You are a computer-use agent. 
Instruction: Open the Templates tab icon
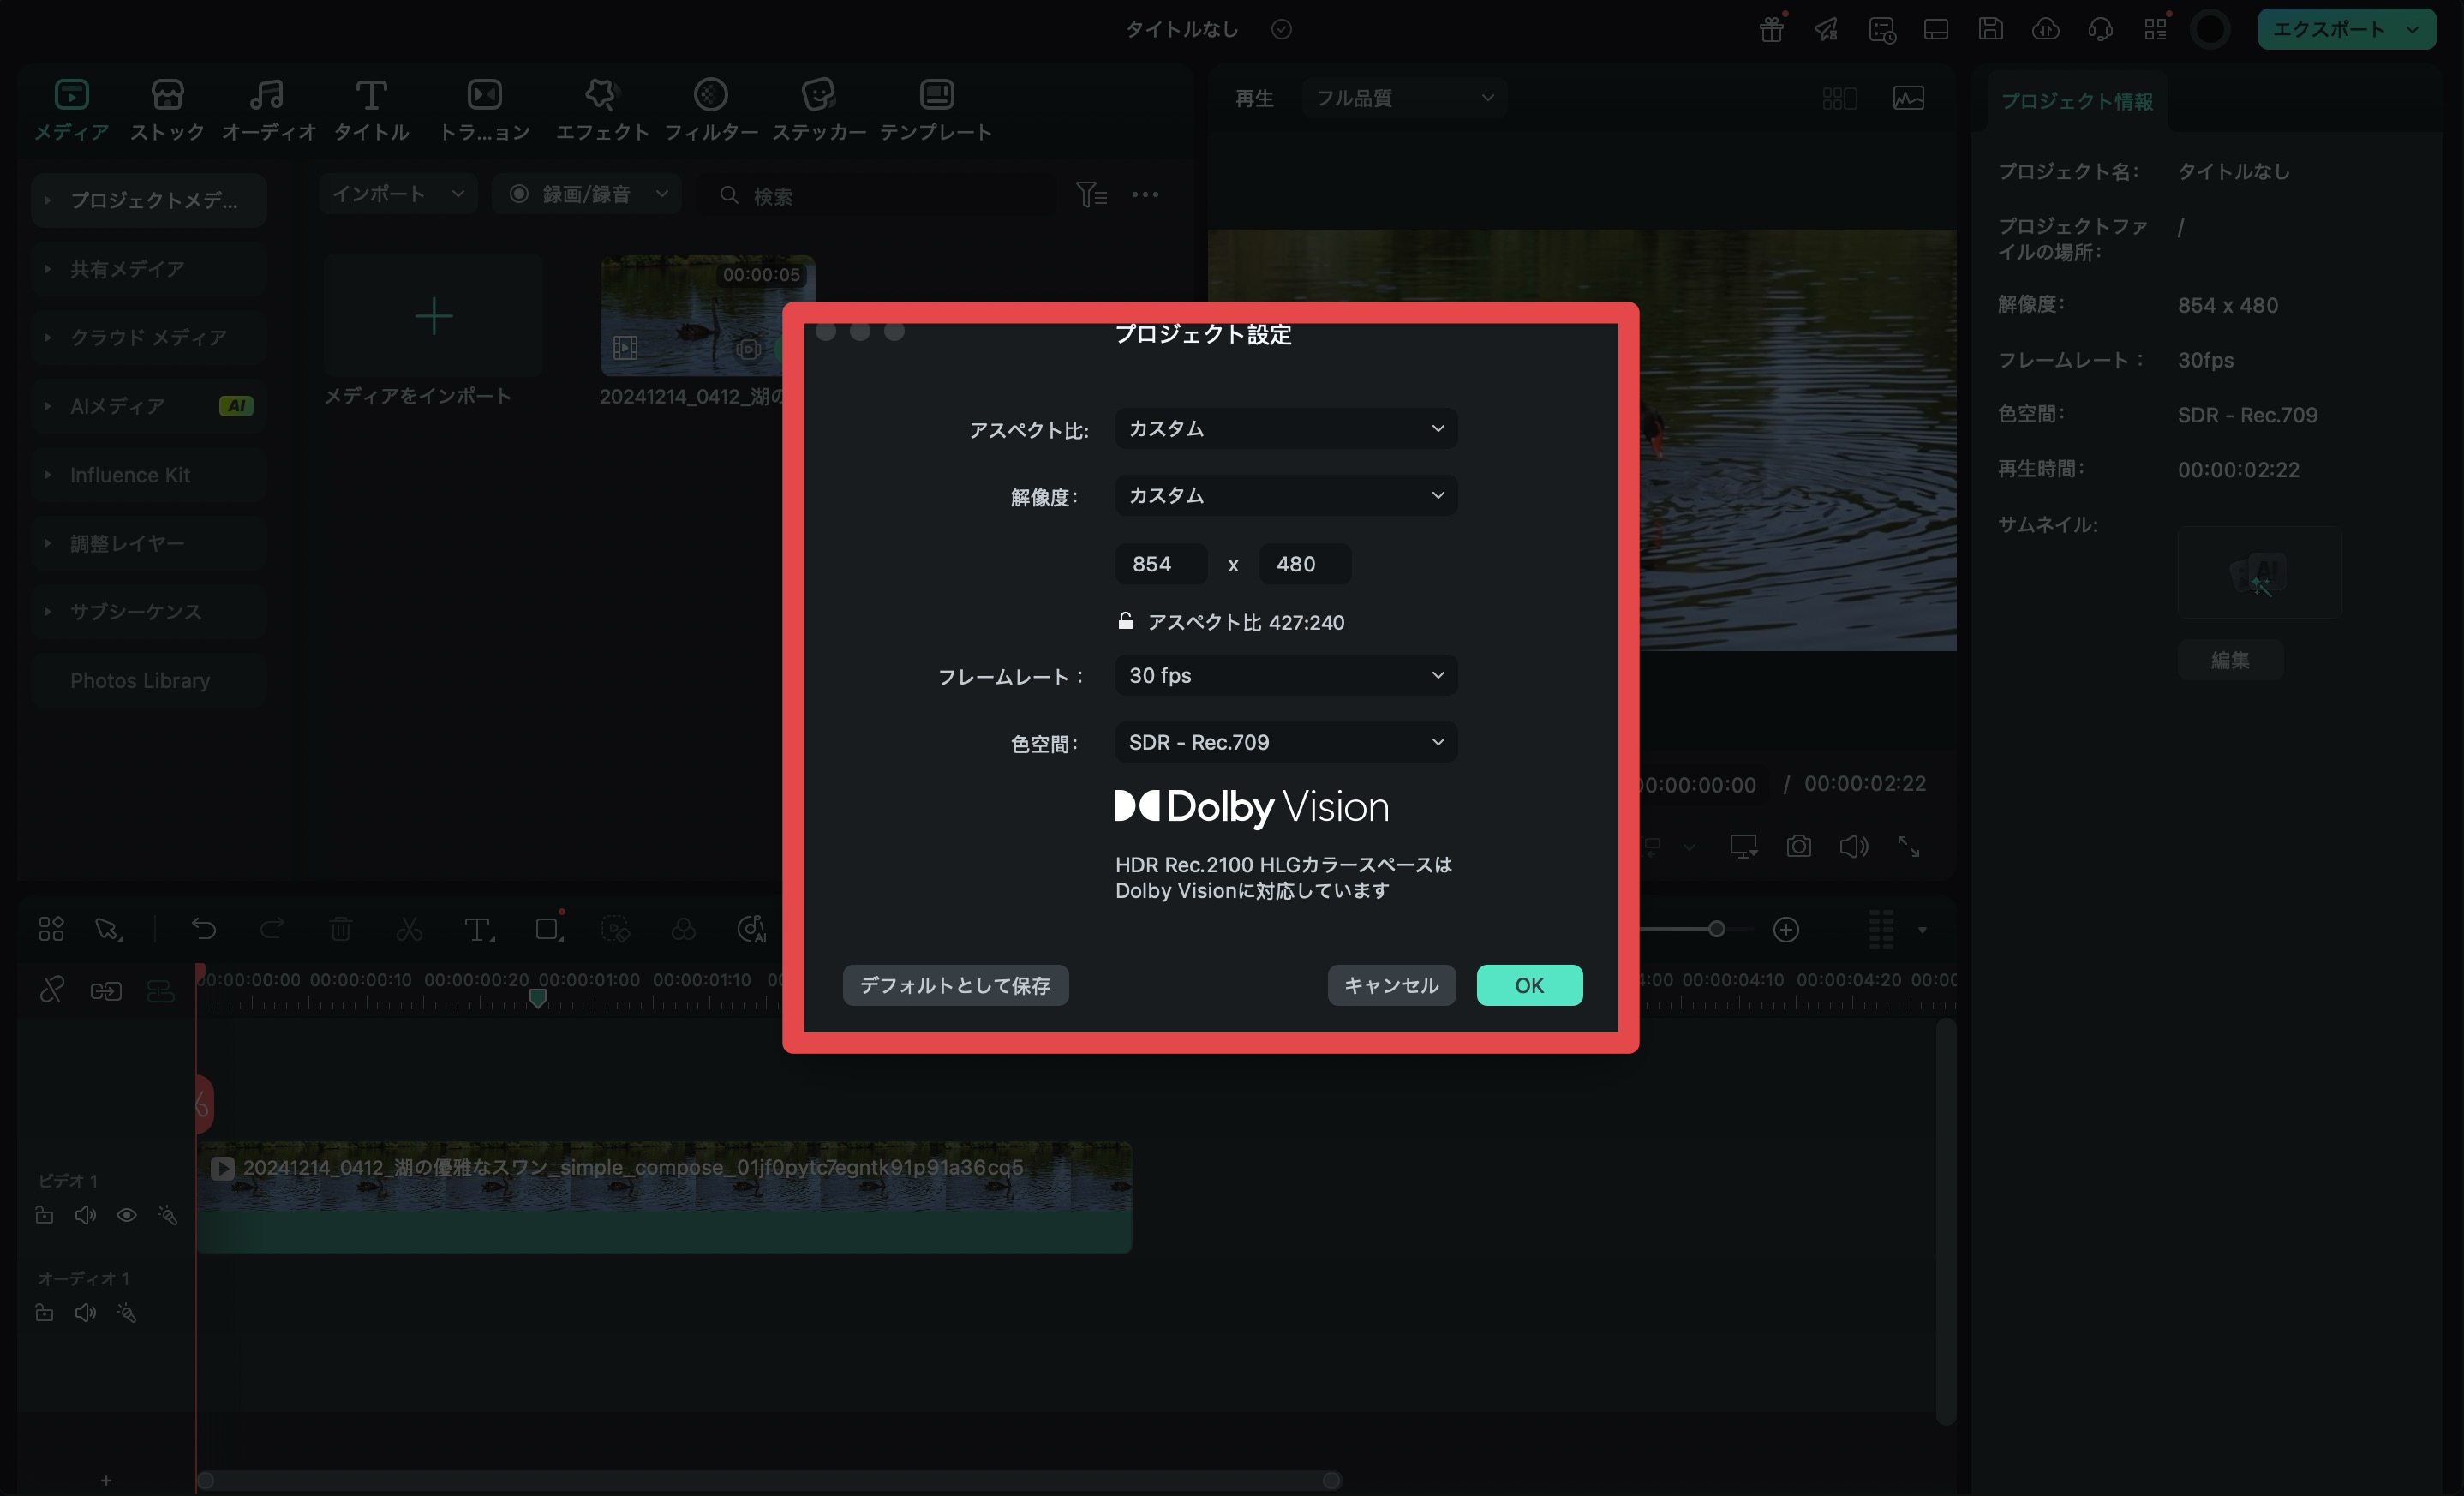point(936,95)
